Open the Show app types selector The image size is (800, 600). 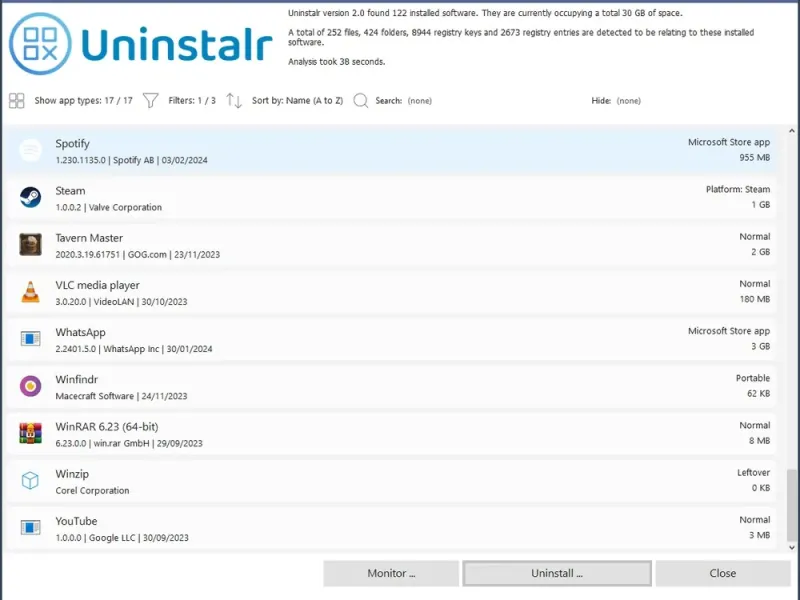pos(84,101)
